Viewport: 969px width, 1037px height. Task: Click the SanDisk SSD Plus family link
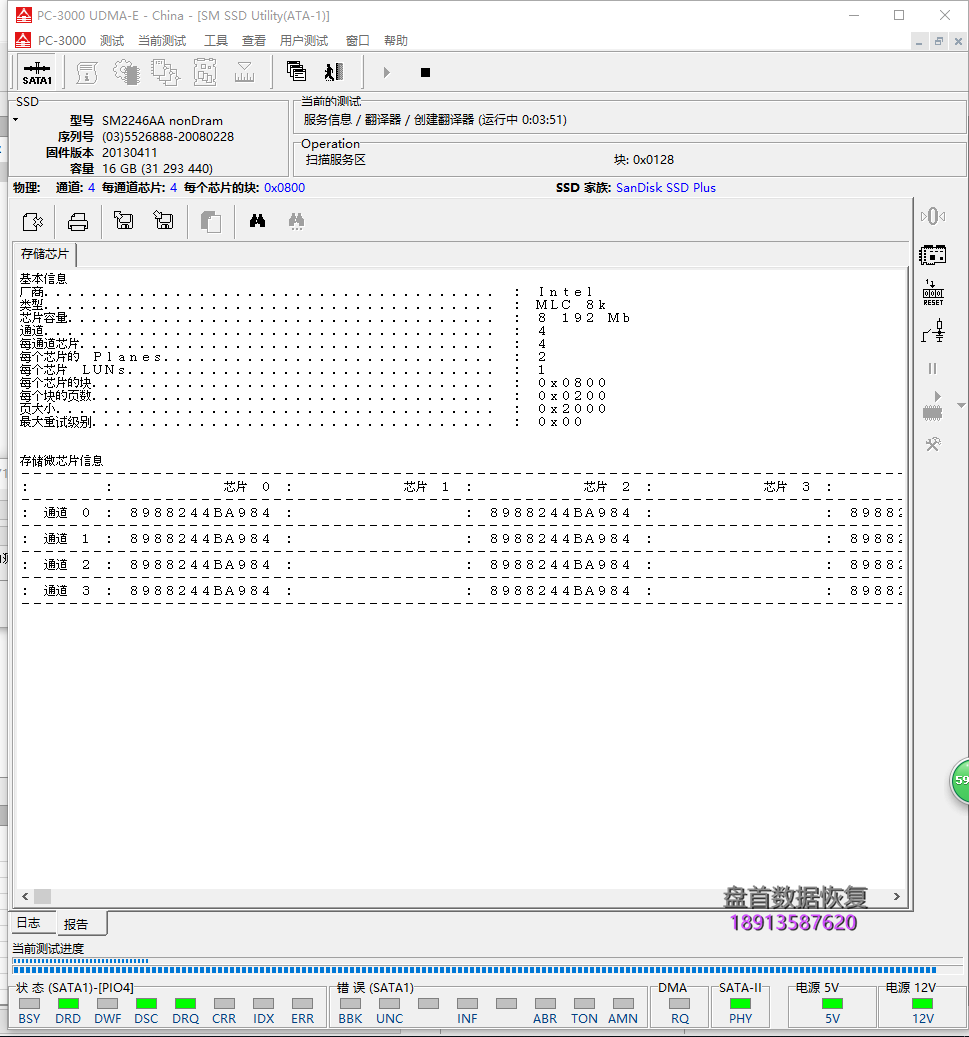pyautogui.click(x=665, y=187)
